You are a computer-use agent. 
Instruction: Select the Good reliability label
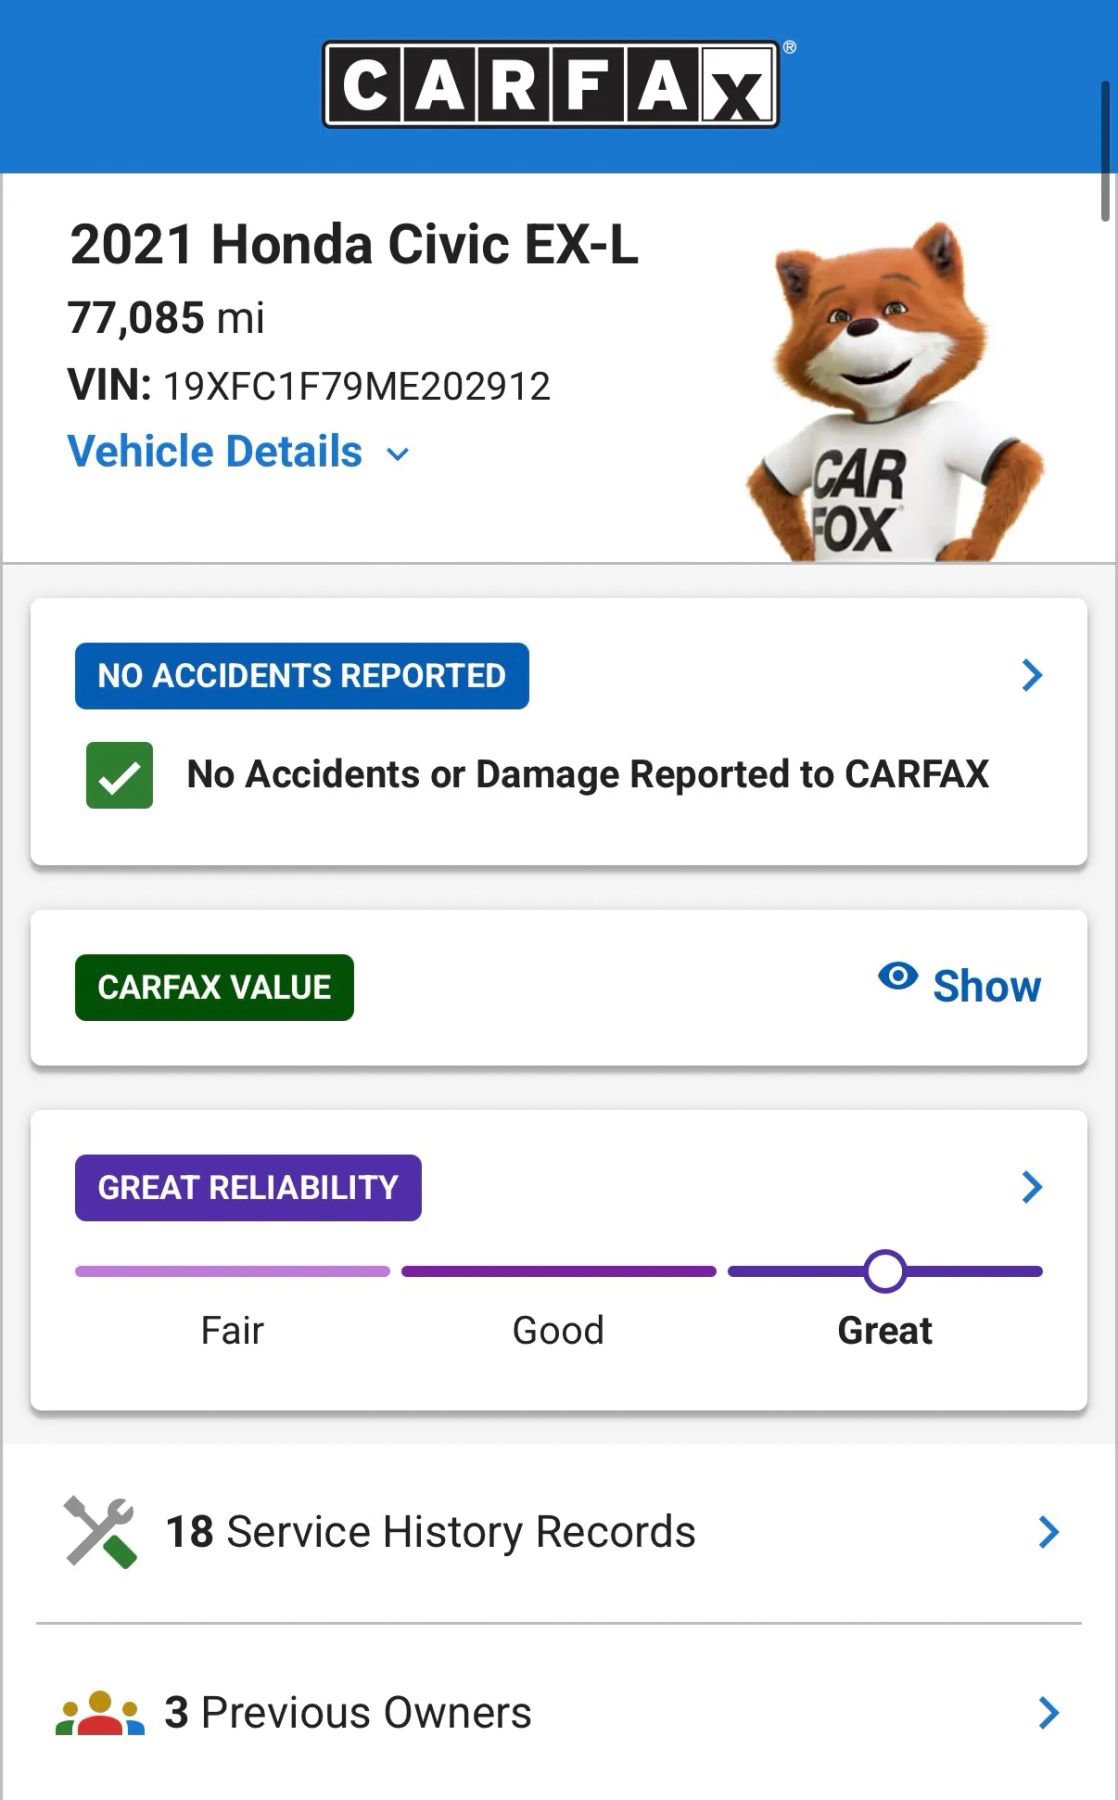tap(558, 1331)
